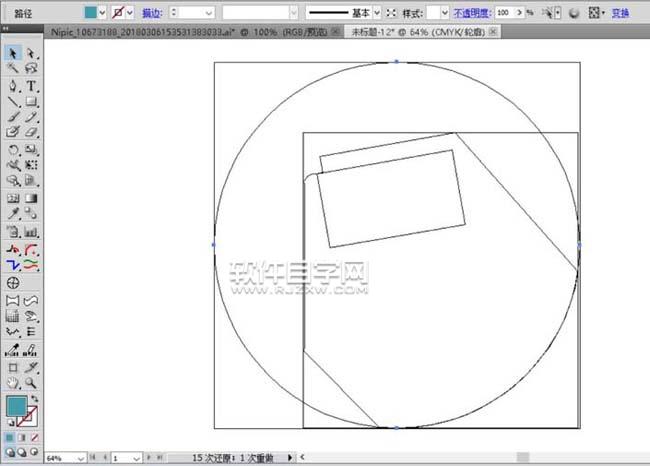
Task: Enable Draw Inside mode
Action: [x=34, y=452]
